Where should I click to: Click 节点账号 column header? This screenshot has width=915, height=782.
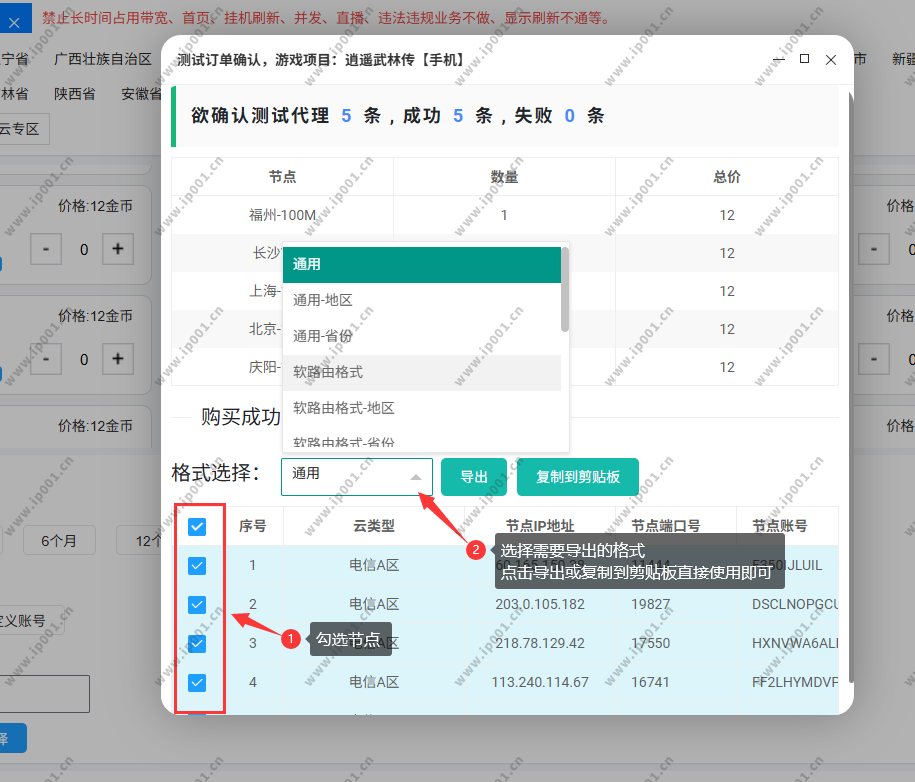click(x=780, y=526)
